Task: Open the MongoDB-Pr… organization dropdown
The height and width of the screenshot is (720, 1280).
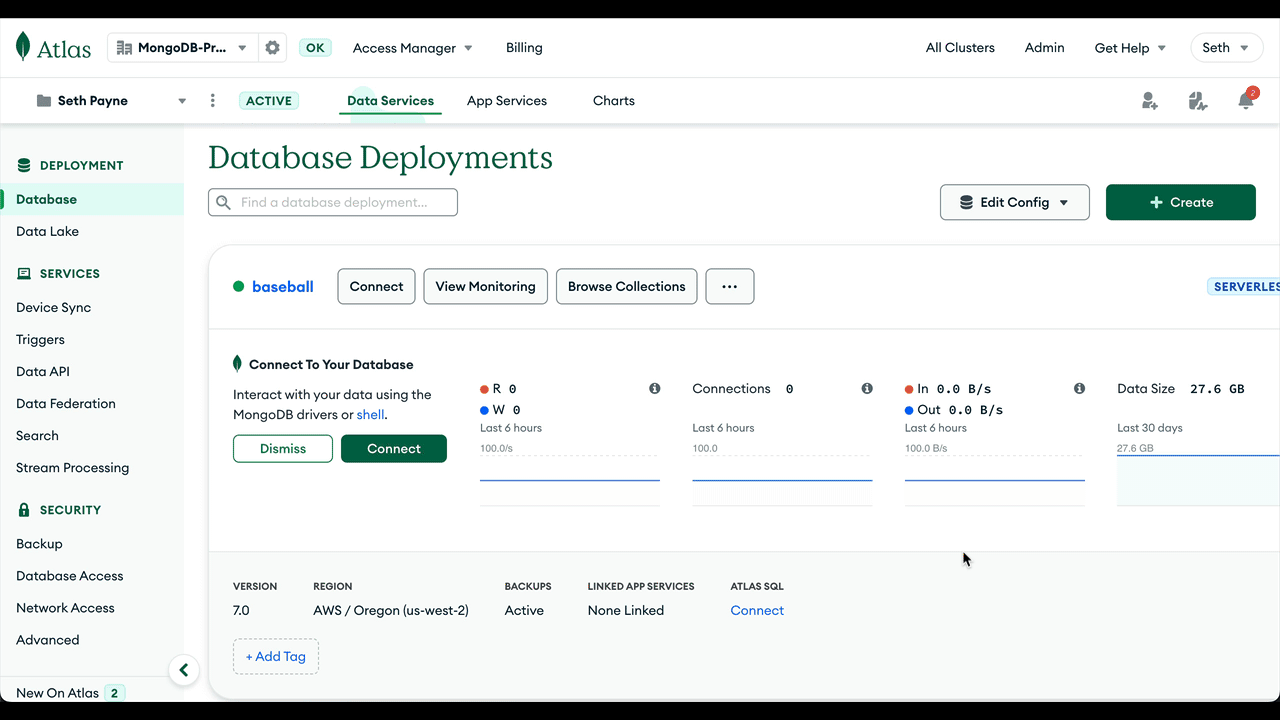Action: tap(182, 48)
